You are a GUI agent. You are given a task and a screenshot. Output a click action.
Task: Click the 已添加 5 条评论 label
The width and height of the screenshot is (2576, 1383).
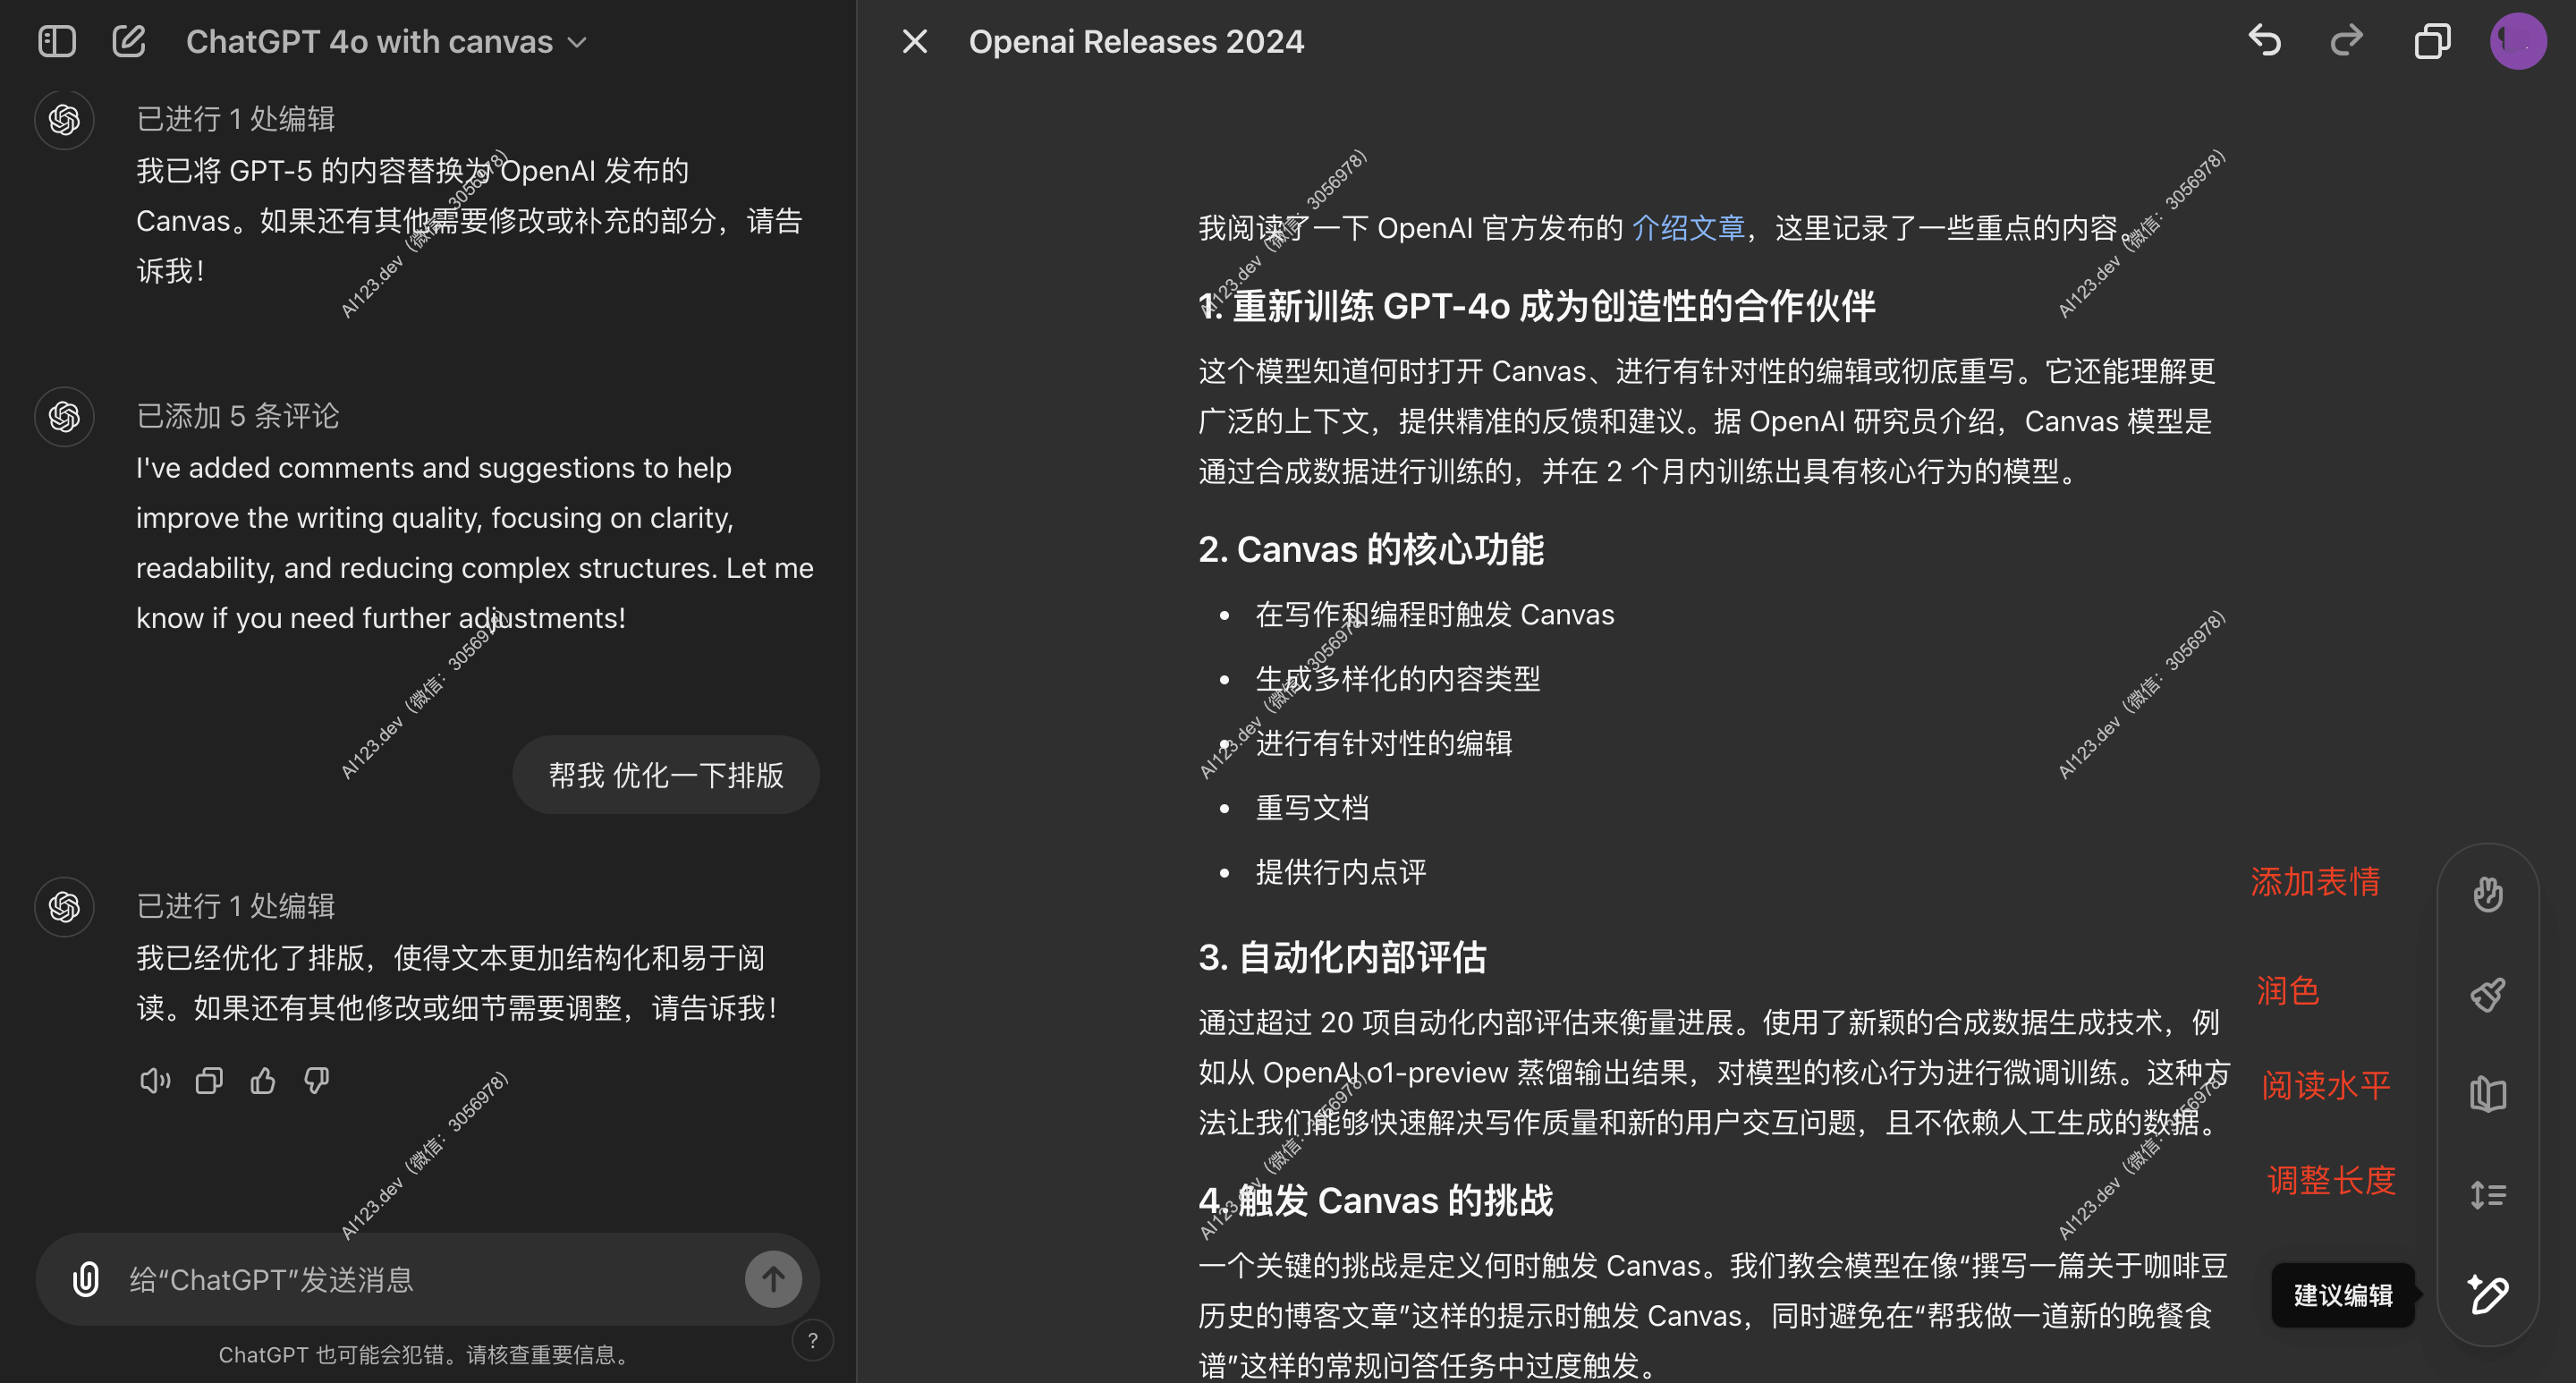pos(238,416)
